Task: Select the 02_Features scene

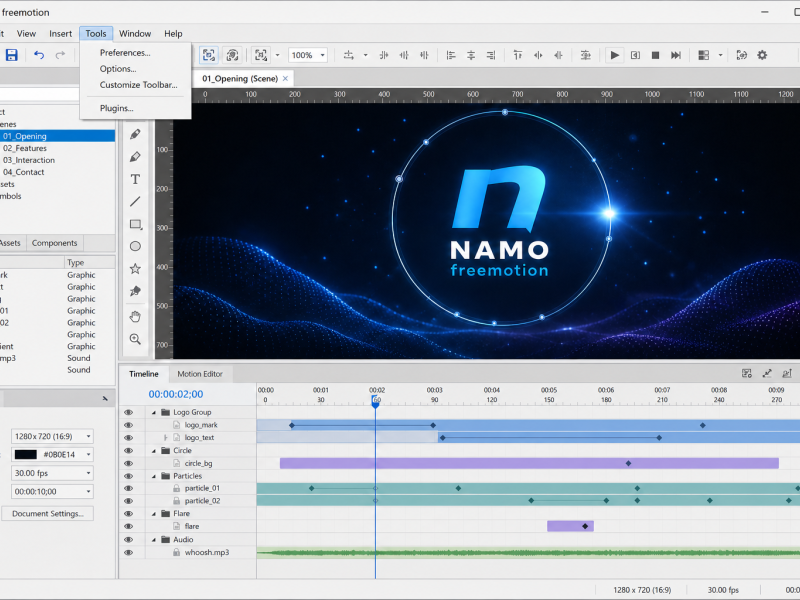Action: tap(25, 148)
